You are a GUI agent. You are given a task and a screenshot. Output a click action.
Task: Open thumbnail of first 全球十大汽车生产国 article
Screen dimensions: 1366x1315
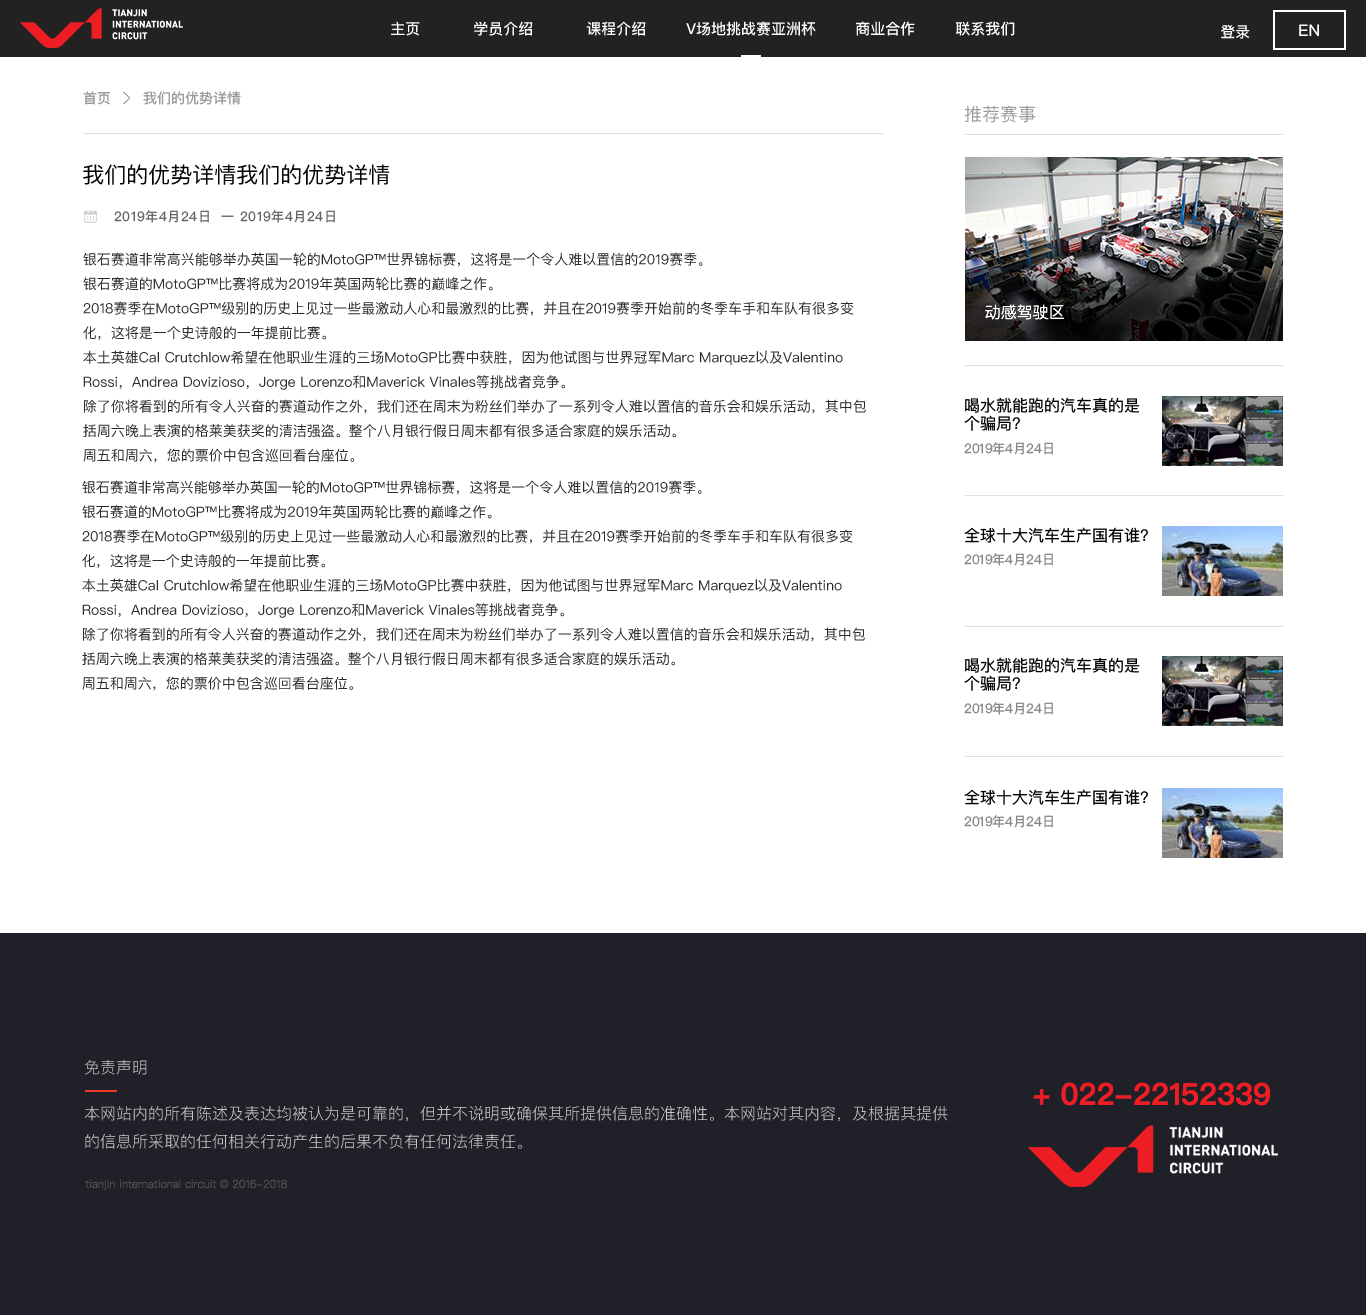pos(1222,561)
